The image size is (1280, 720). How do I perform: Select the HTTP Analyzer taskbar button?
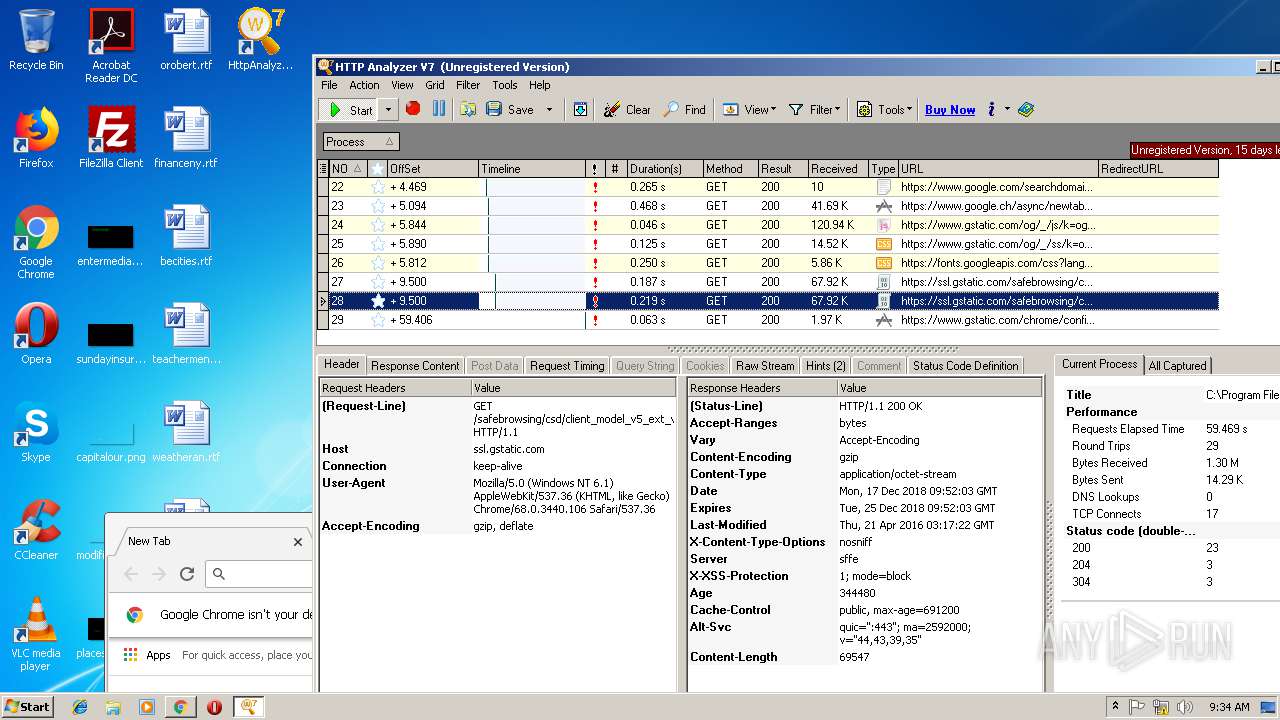click(x=248, y=707)
